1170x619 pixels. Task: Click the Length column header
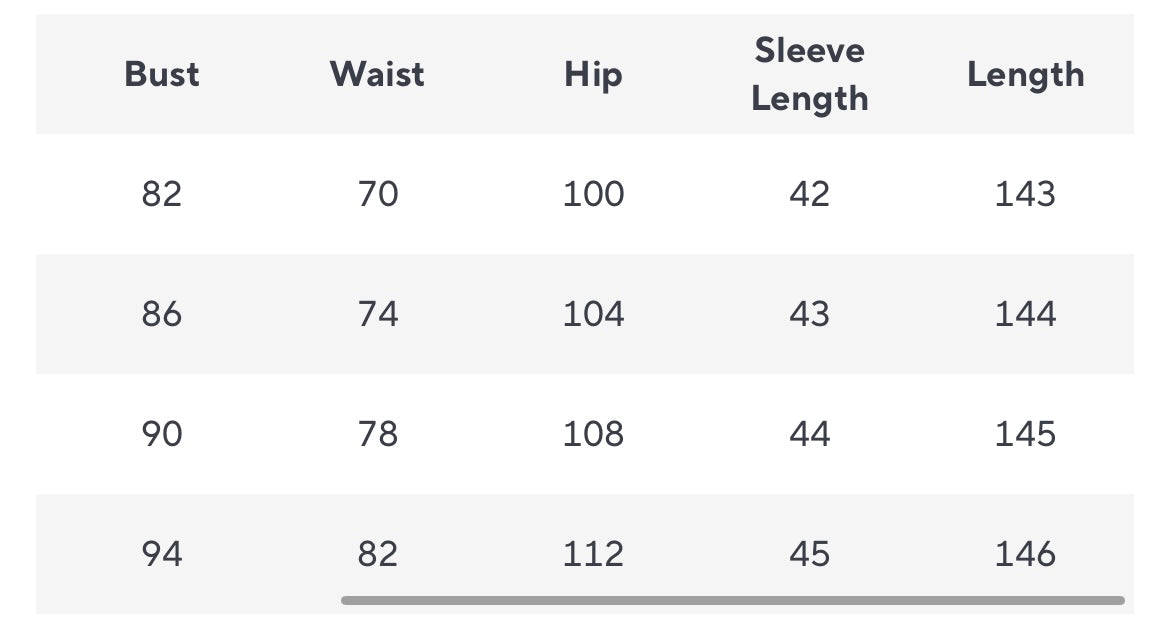(x=1025, y=74)
